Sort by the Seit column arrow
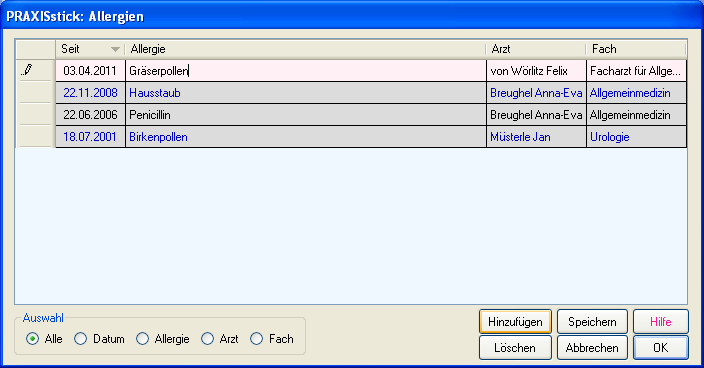The image size is (704, 368). pos(115,49)
